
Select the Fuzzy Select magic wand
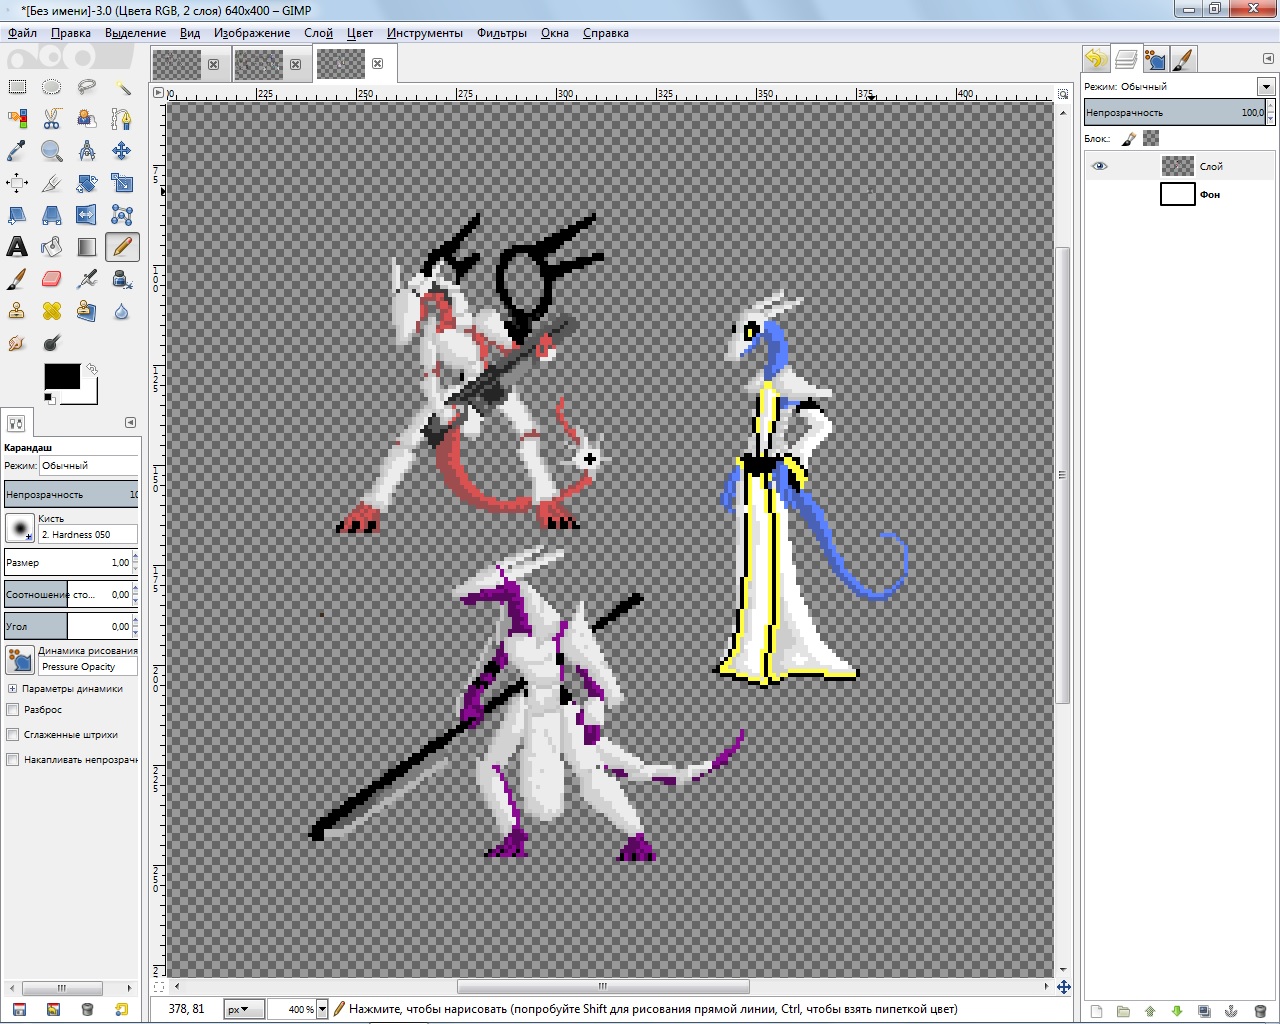tap(122, 87)
